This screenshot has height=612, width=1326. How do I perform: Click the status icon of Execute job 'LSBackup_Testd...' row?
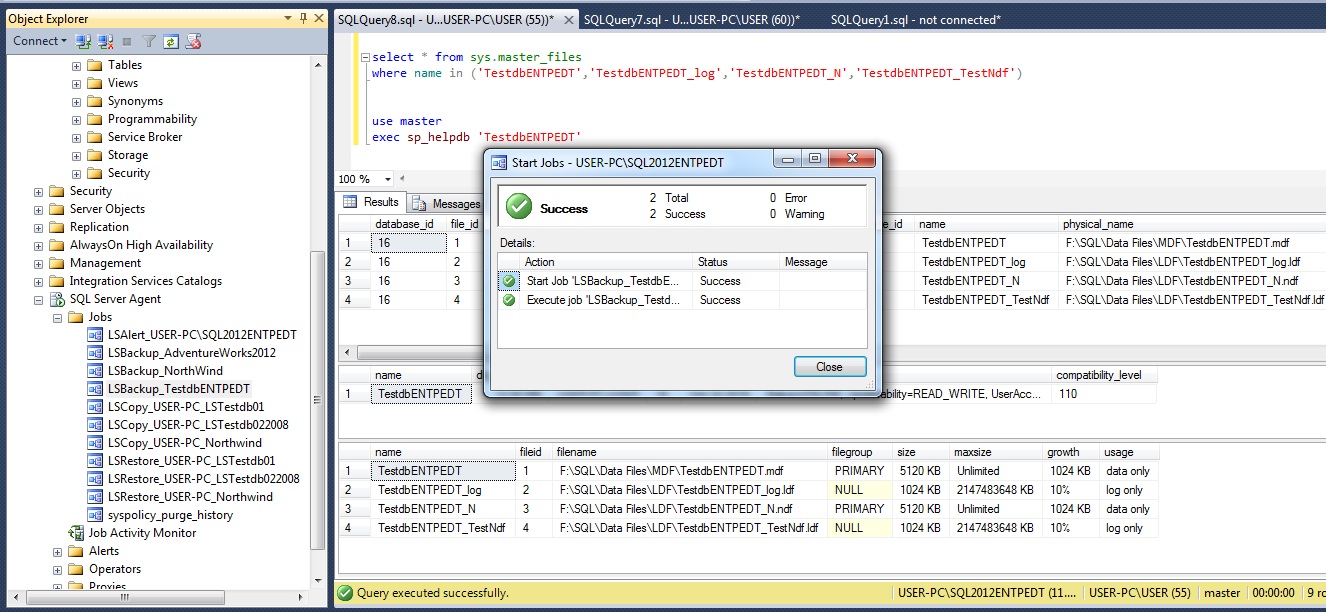click(x=509, y=300)
